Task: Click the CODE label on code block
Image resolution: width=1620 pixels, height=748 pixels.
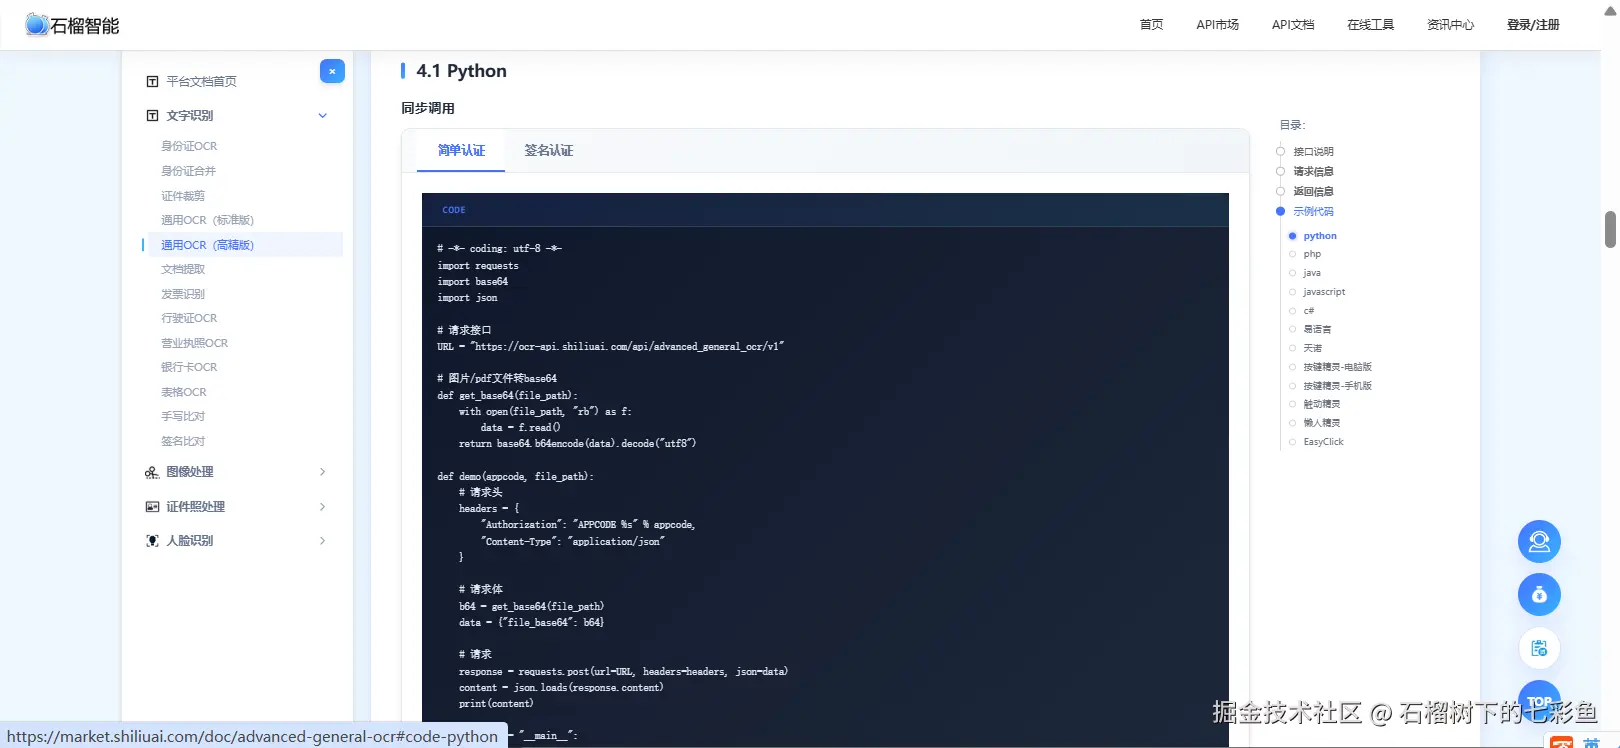Action: point(454,210)
